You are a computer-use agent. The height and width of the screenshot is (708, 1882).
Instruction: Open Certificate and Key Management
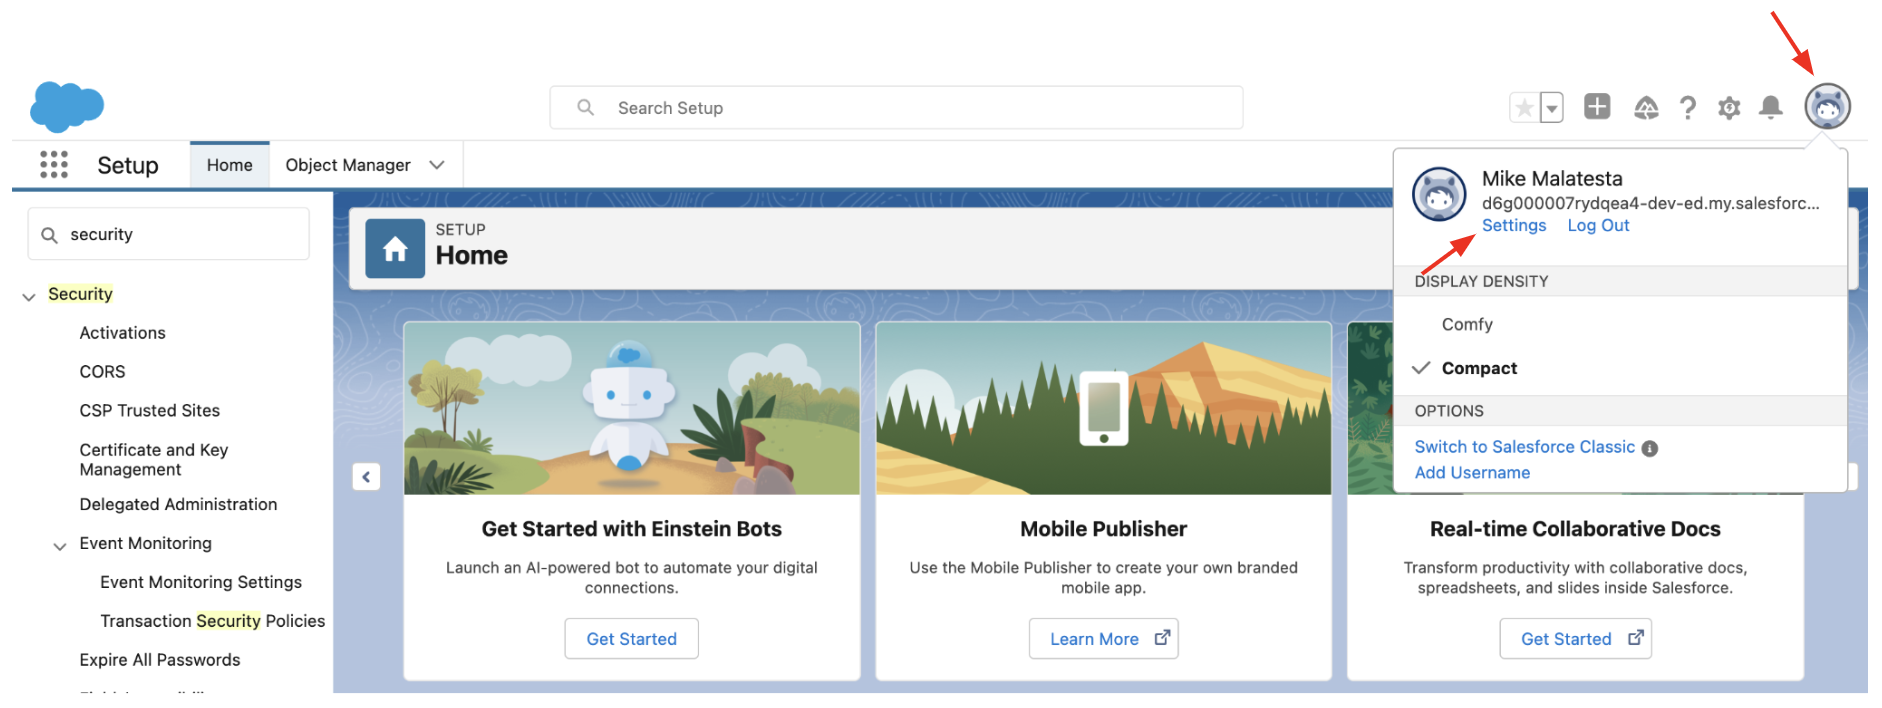154,460
